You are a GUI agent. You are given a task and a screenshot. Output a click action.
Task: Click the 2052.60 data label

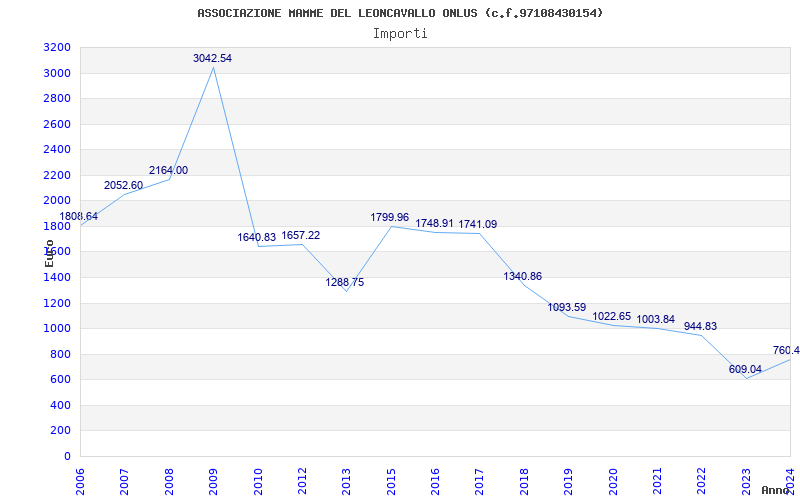click(123, 185)
